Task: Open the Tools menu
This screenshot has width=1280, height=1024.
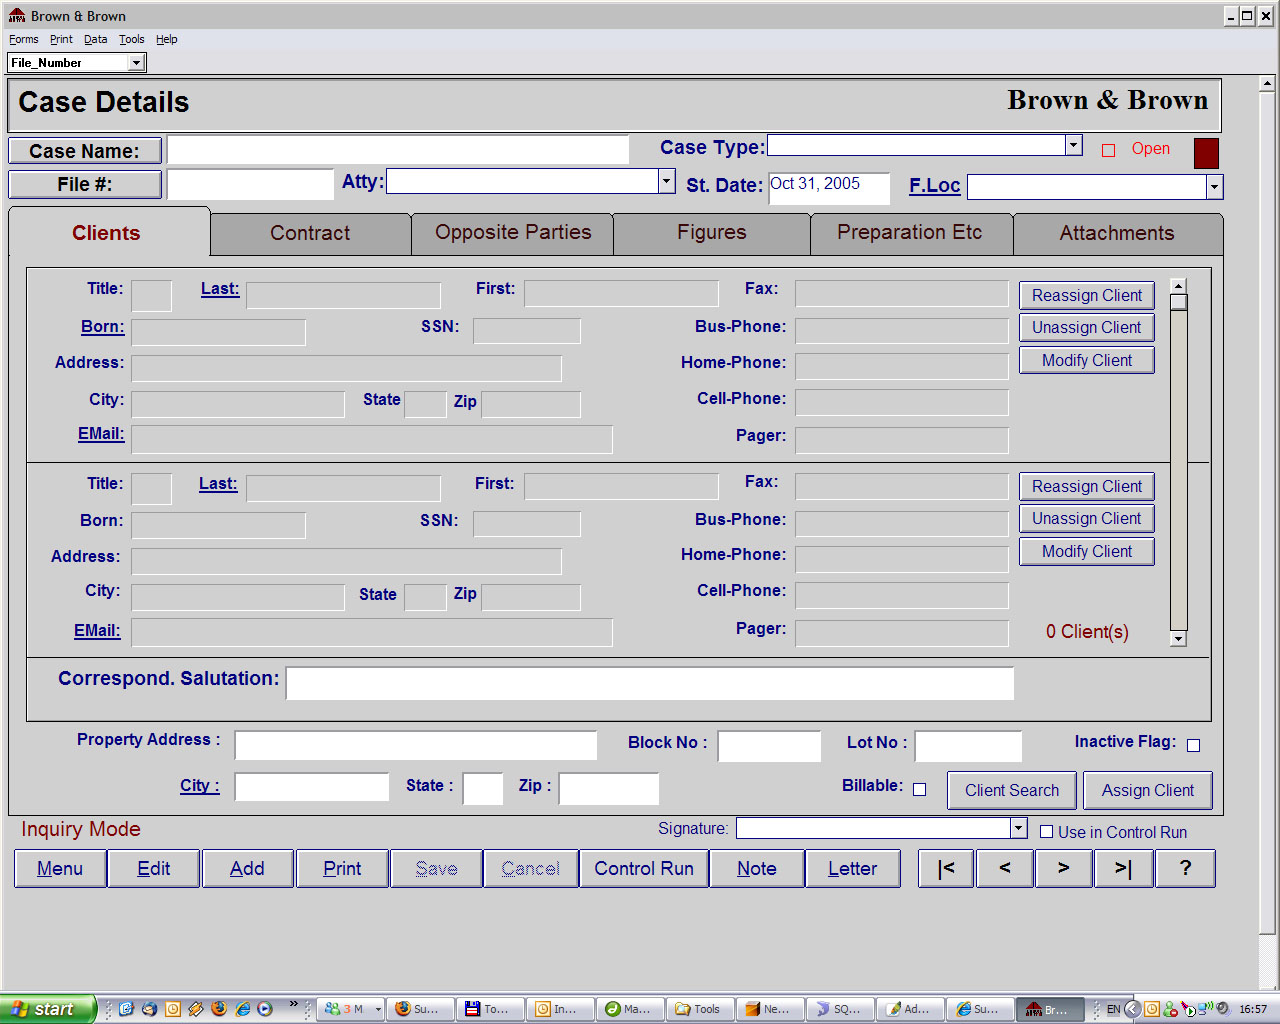Action: coord(131,39)
